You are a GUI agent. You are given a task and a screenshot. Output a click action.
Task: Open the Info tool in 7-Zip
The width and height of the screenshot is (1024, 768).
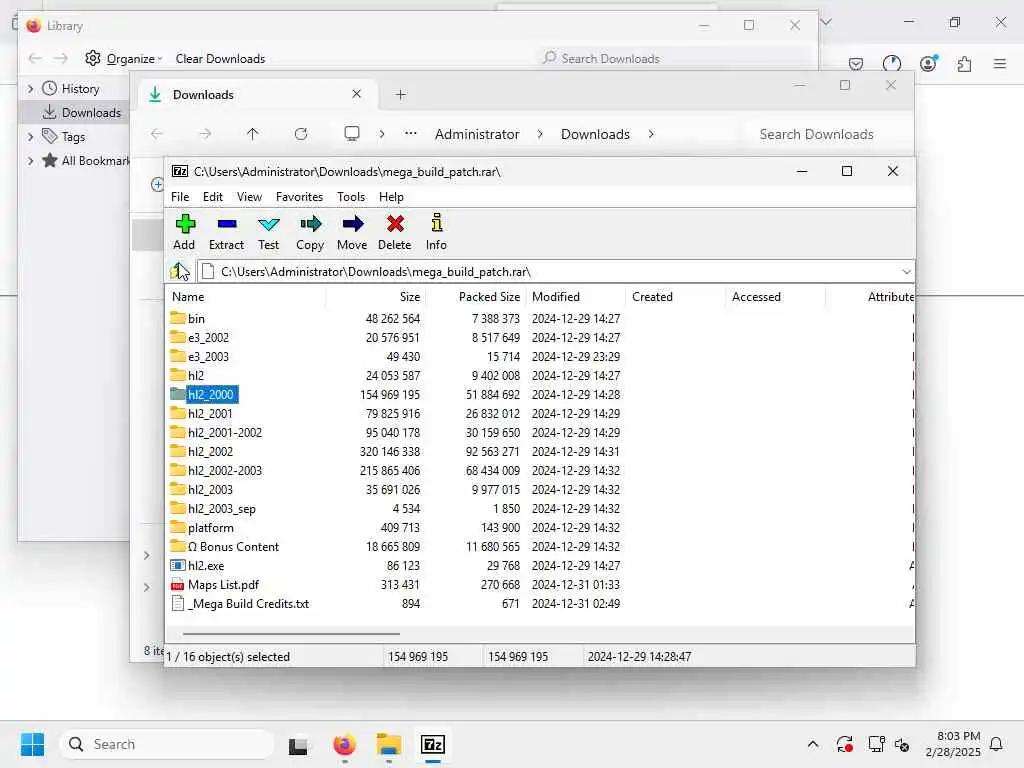coord(436,232)
